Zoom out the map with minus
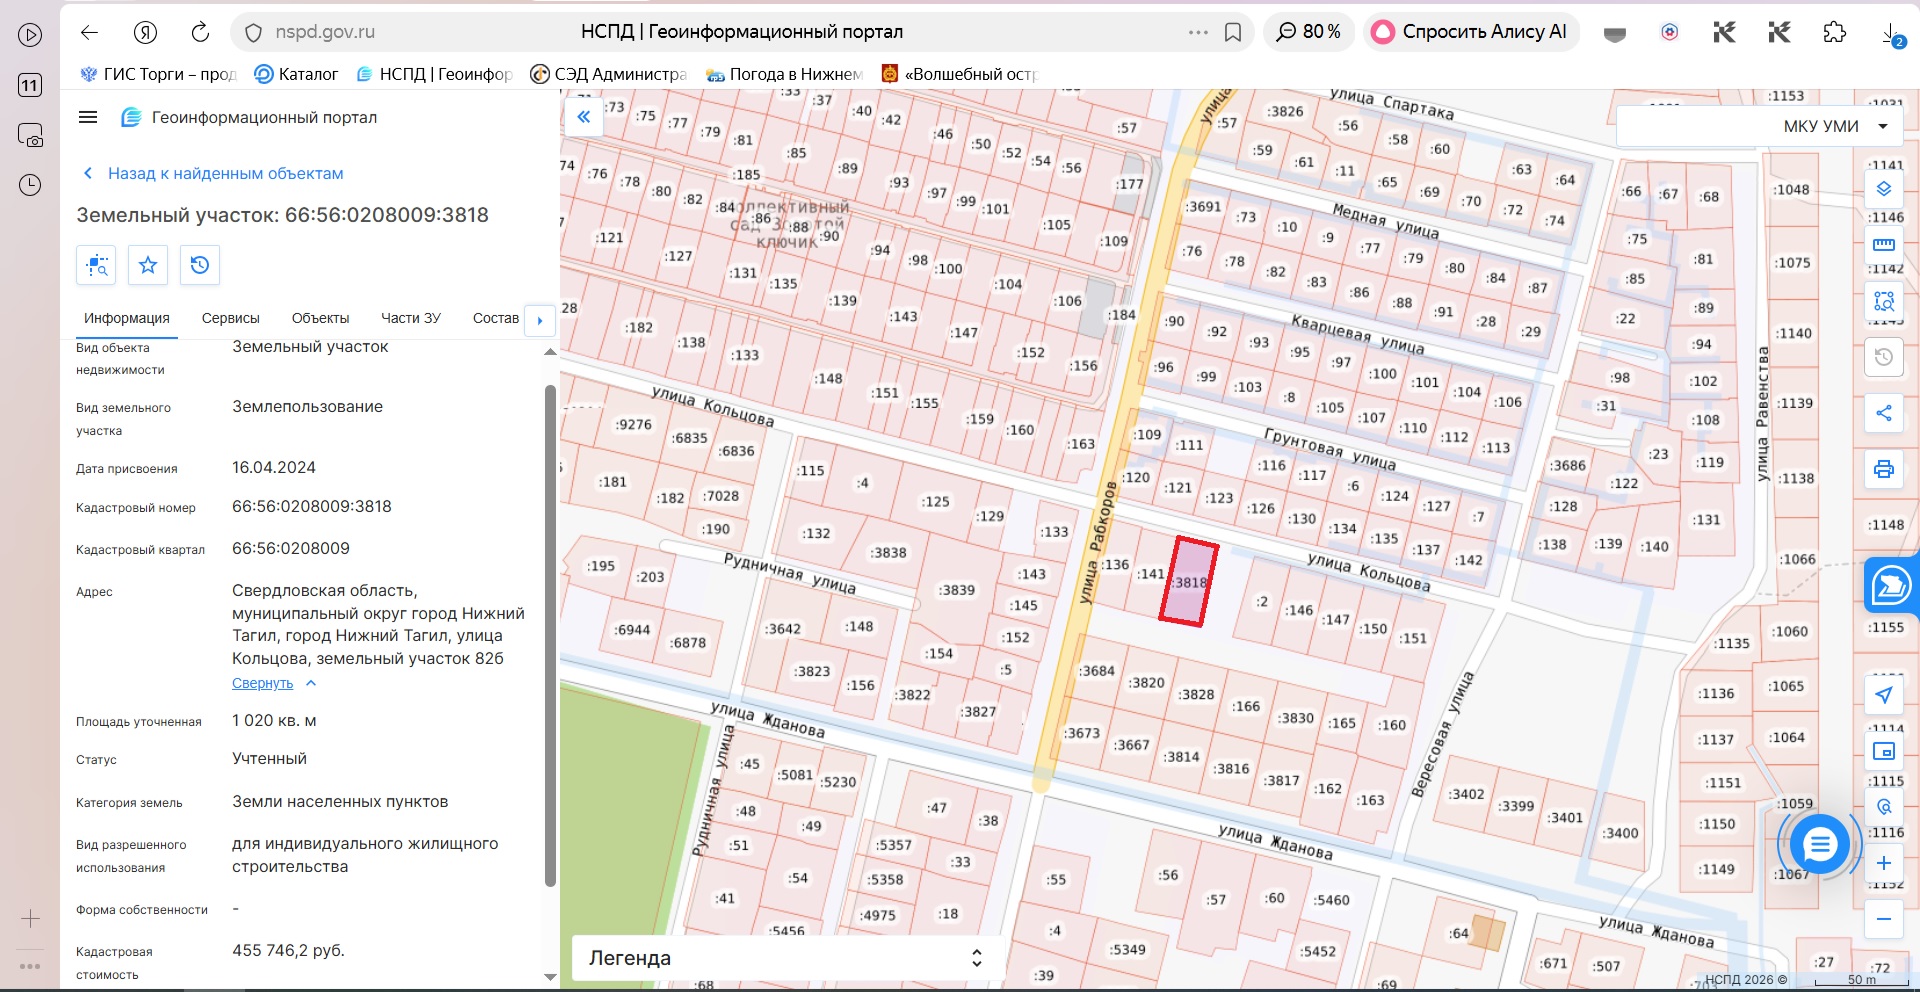1920x992 pixels. coord(1884,919)
